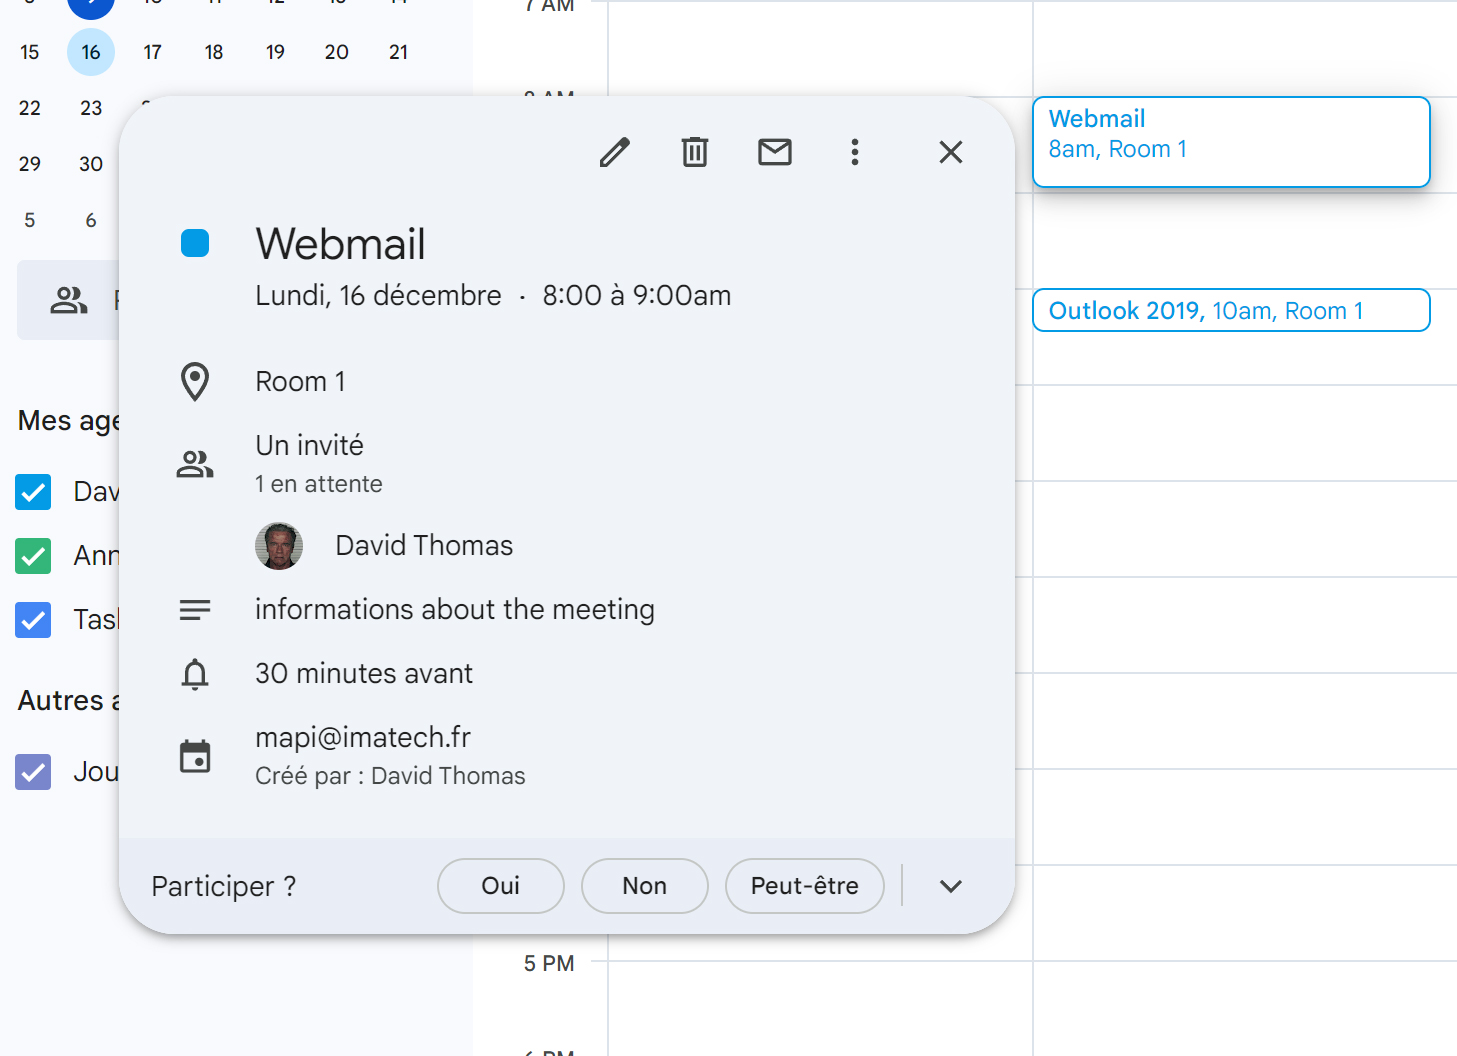Open the Outlook 2019 event at 10am
The width and height of the screenshot is (1457, 1056).
pyautogui.click(x=1231, y=311)
